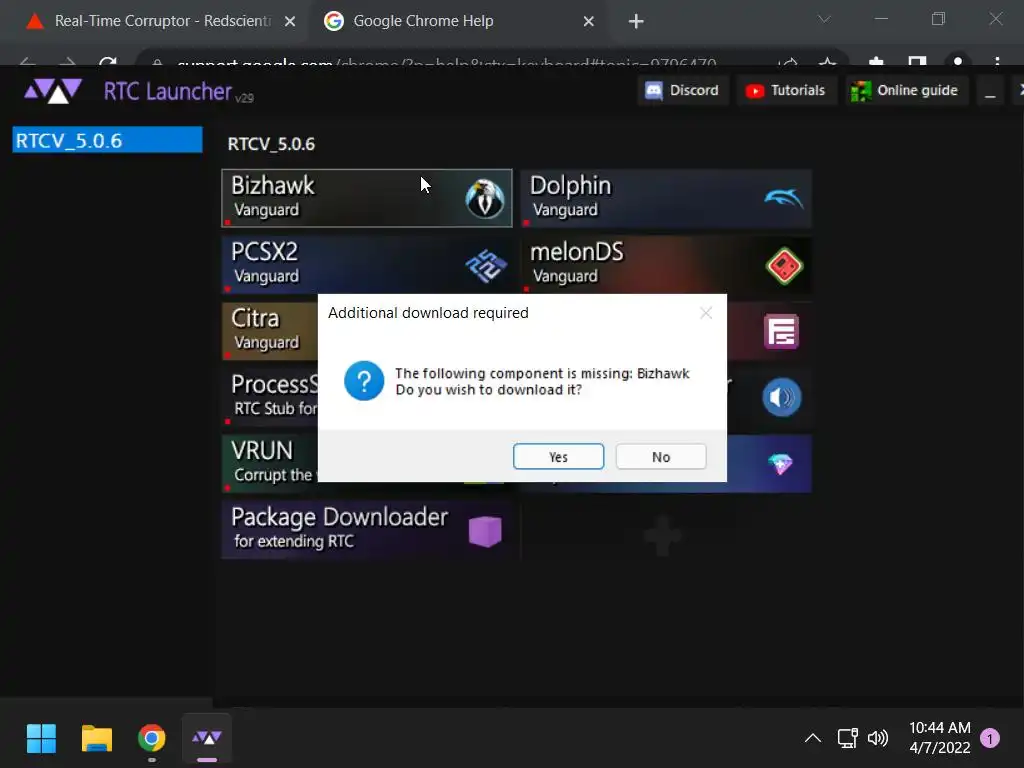Click RTC Launcher taskbar icon

pyautogui.click(x=206, y=739)
